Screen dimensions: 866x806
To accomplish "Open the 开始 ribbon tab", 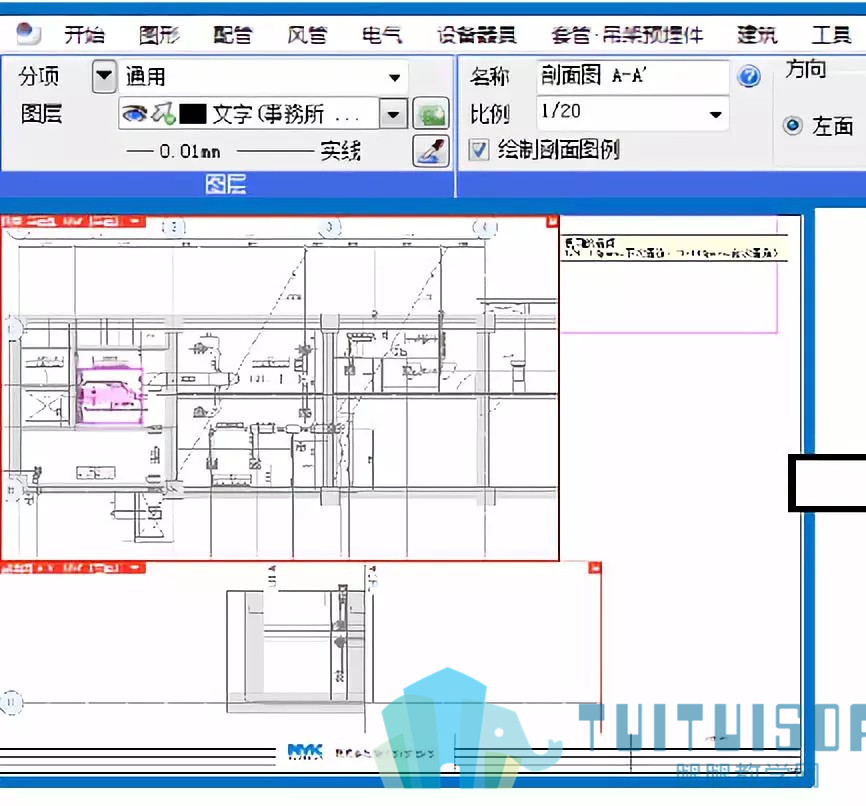I will tap(85, 35).
